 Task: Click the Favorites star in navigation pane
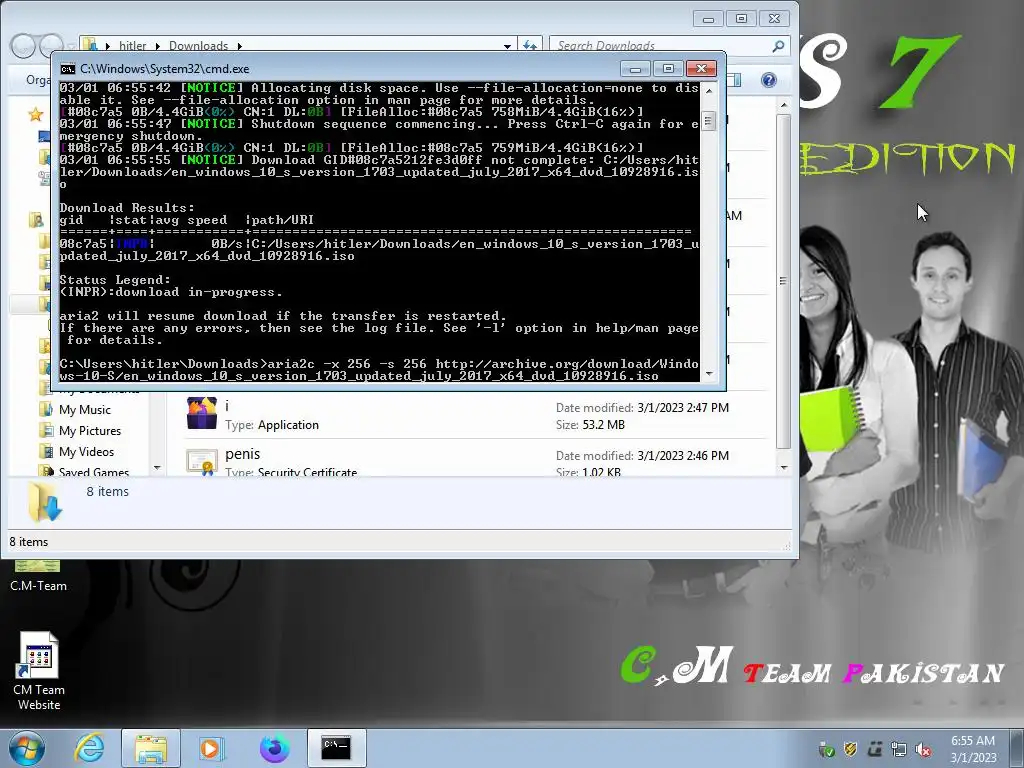(35, 115)
